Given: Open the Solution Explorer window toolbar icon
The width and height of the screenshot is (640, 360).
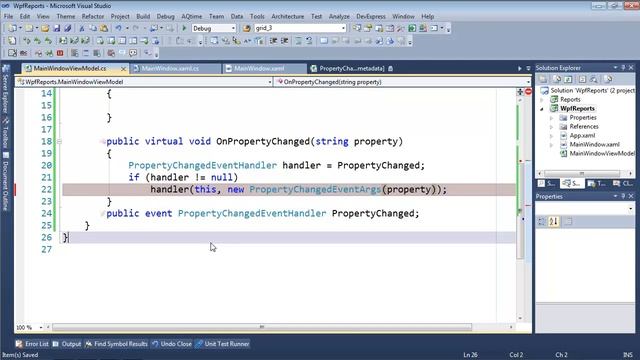Looking at the screenshot, I should (x=357, y=28).
